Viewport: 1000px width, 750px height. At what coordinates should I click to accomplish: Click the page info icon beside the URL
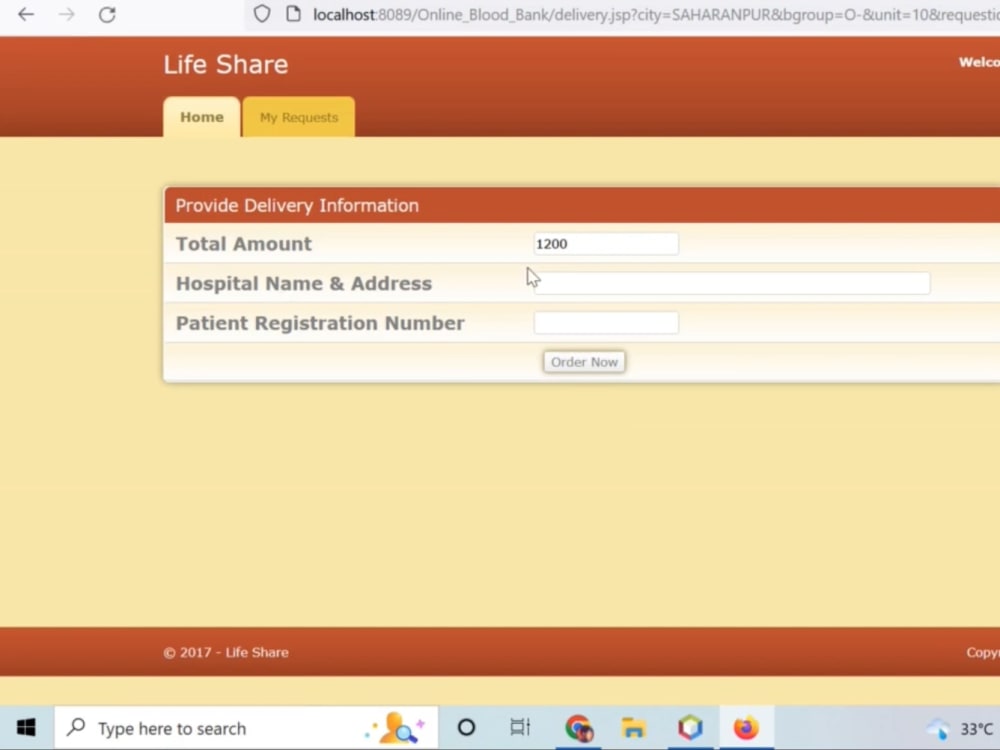[291, 15]
